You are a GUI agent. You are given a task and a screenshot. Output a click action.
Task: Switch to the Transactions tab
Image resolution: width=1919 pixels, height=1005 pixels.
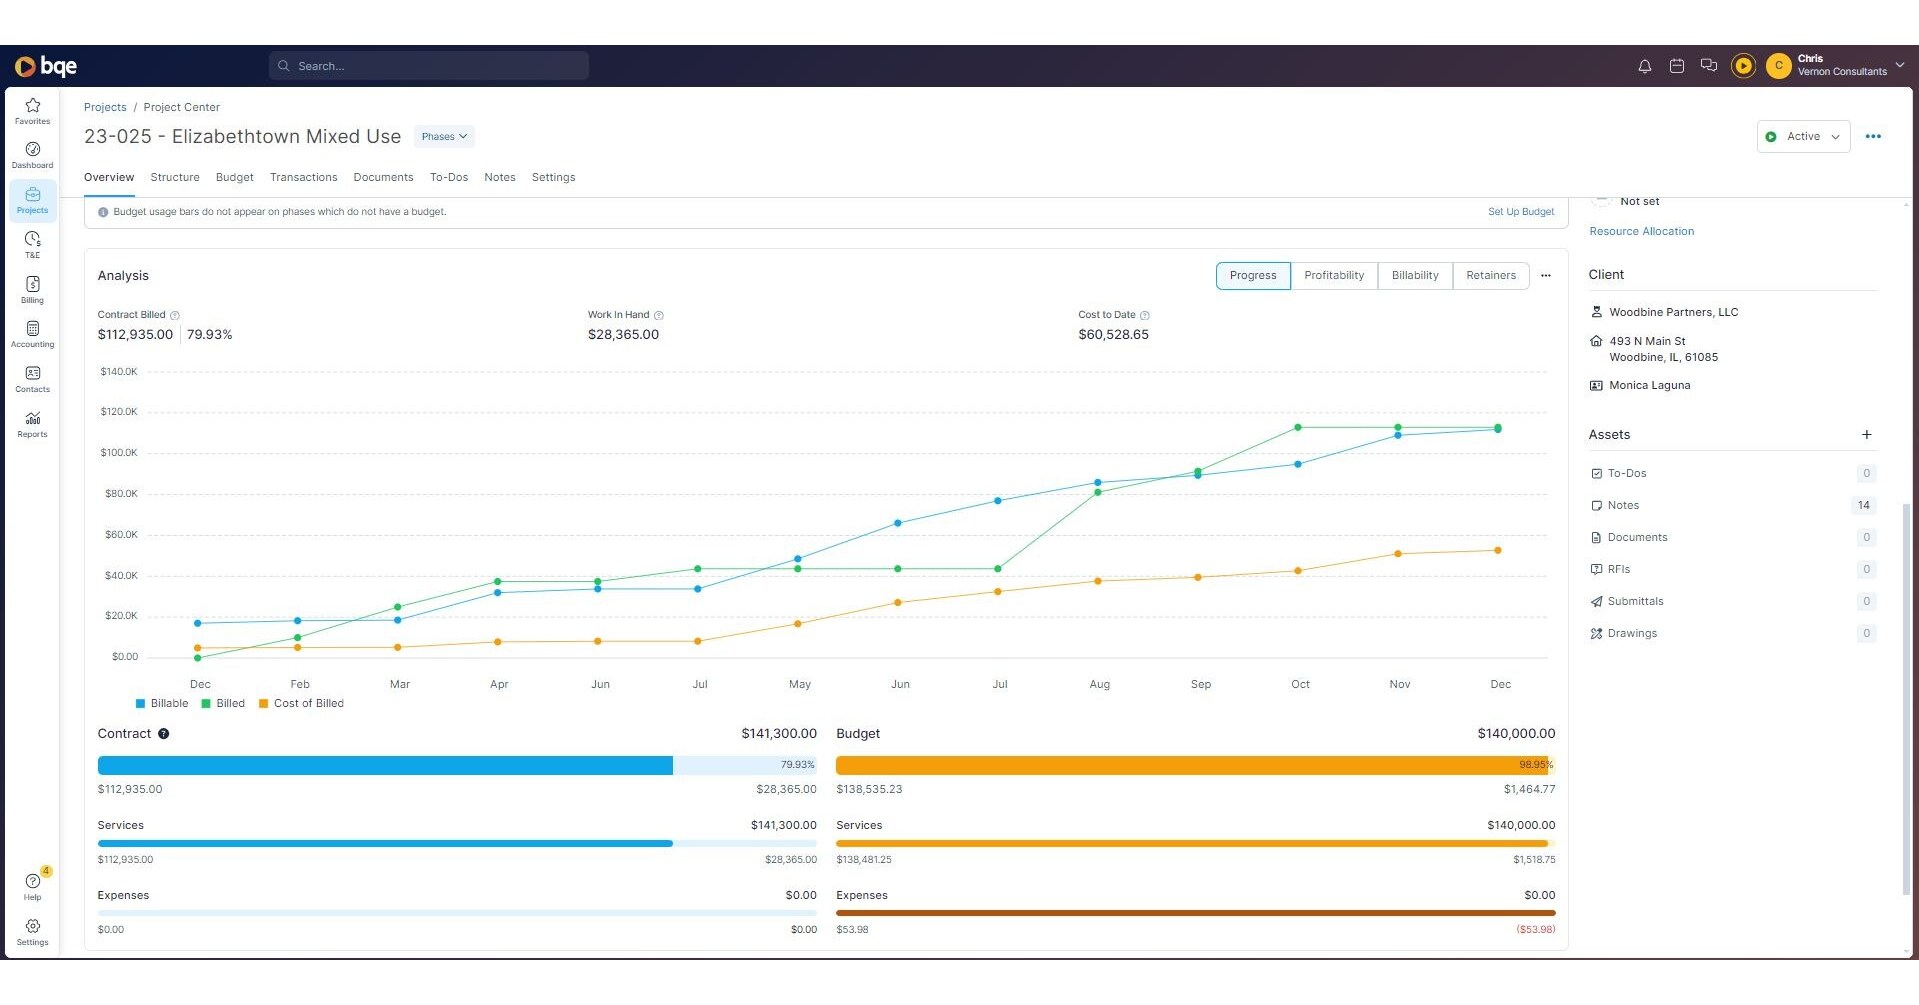tap(304, 177)
